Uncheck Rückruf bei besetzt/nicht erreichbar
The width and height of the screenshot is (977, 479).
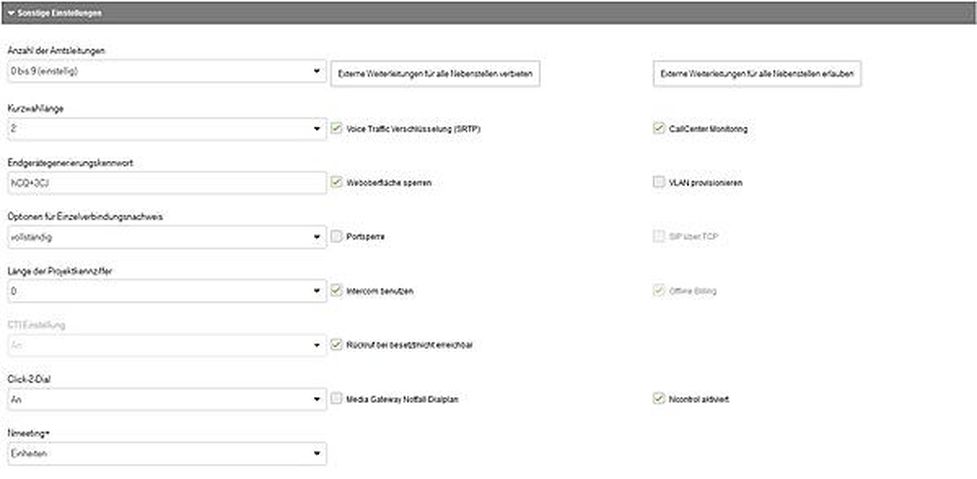[336, 344]
